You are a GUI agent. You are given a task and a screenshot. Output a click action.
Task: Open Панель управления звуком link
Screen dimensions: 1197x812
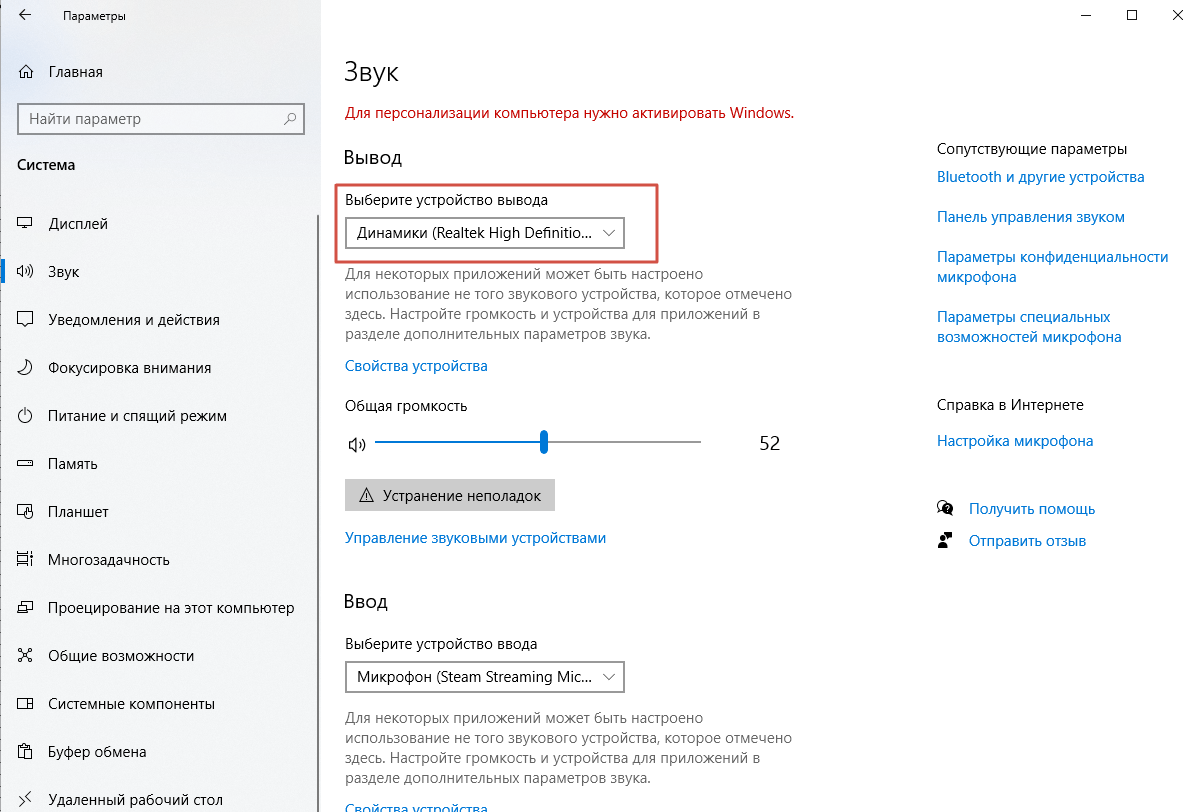click(1030, 217)
